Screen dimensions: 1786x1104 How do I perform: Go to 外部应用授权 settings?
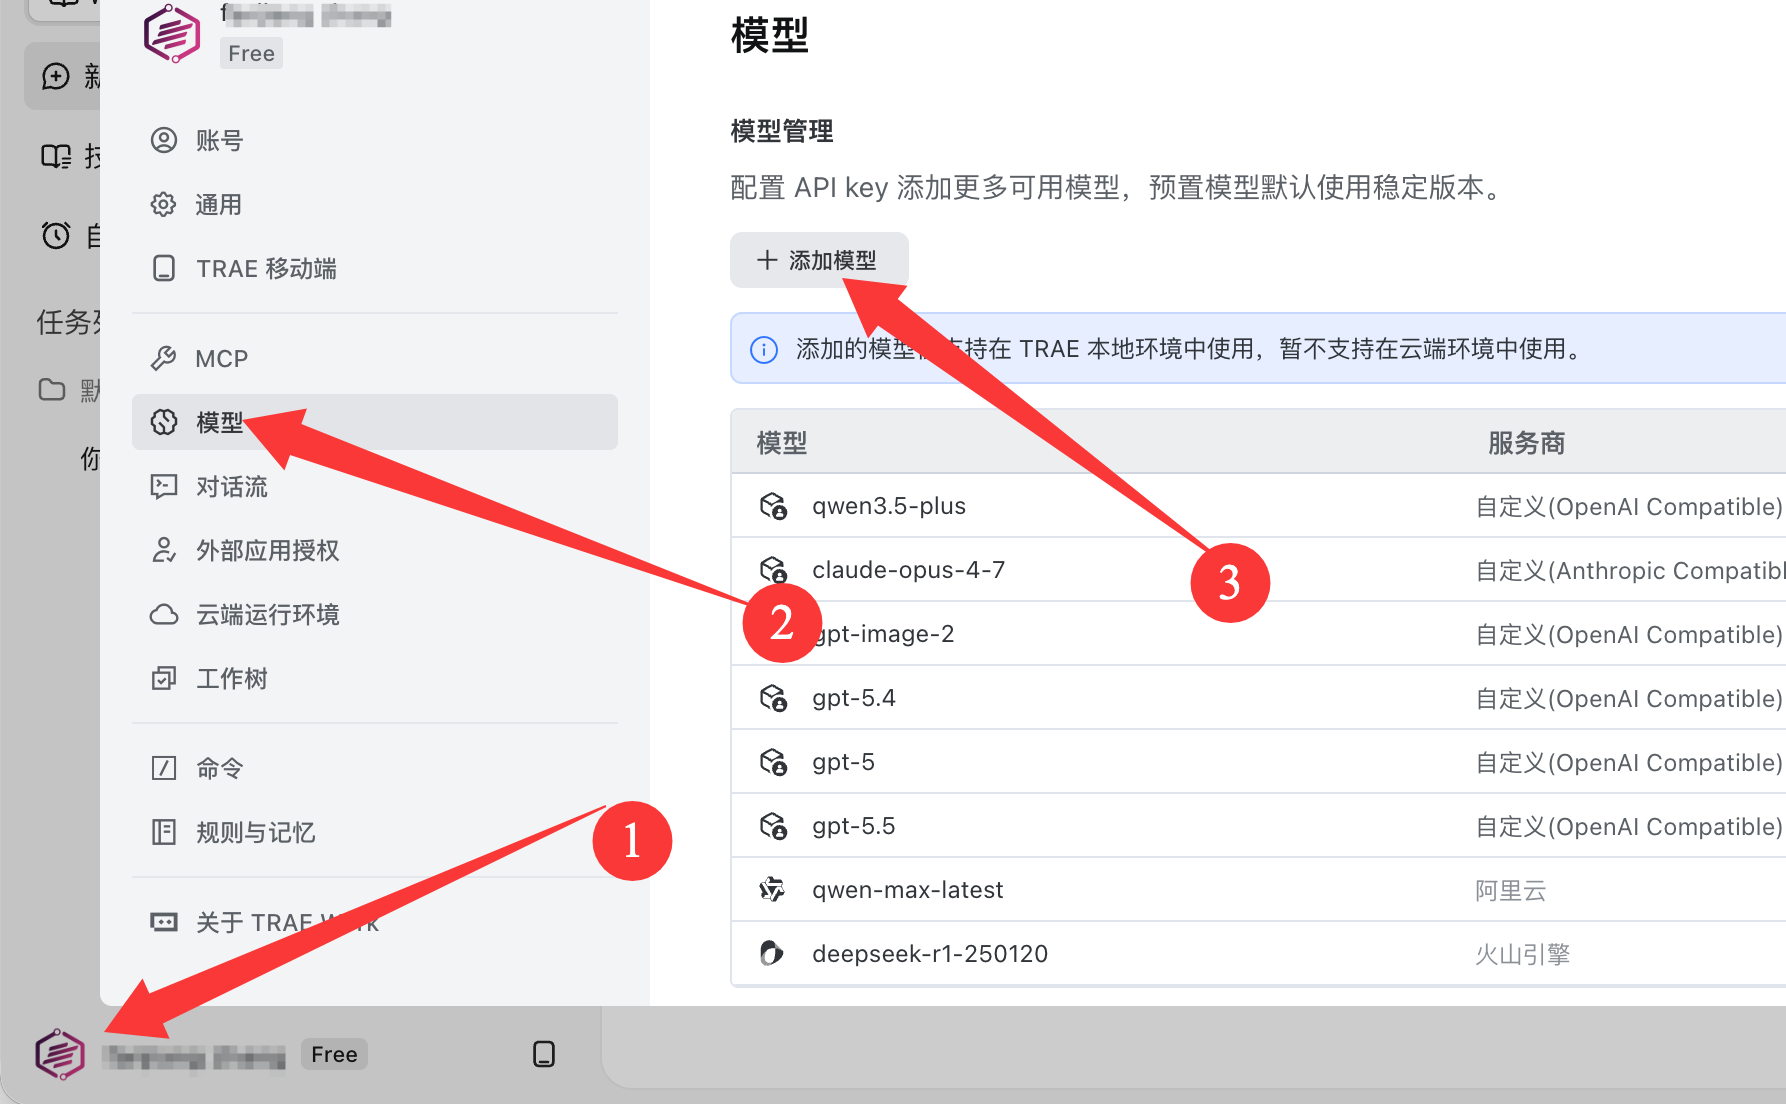point(375,551)
